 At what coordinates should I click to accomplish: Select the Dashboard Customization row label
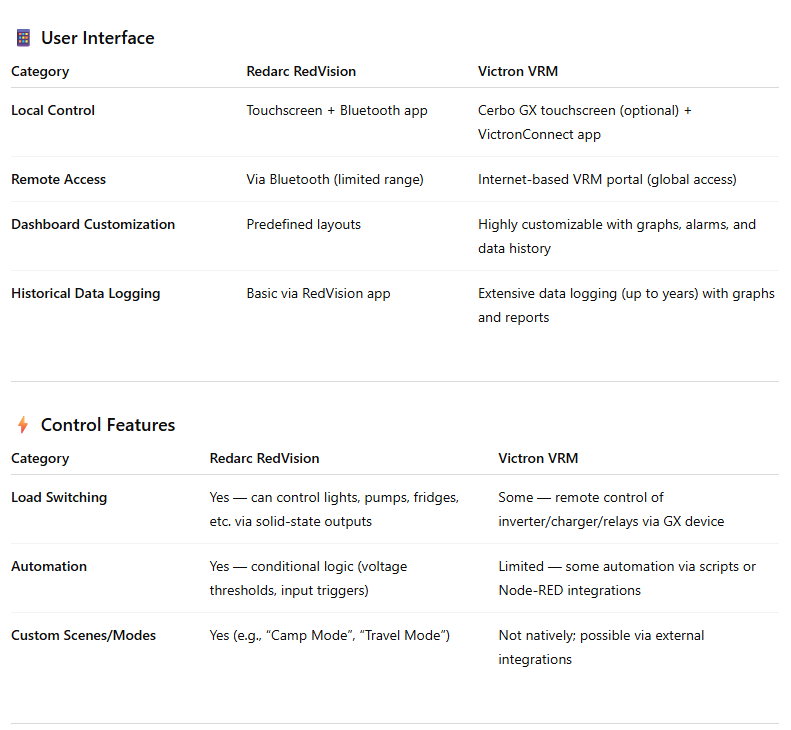93,224
